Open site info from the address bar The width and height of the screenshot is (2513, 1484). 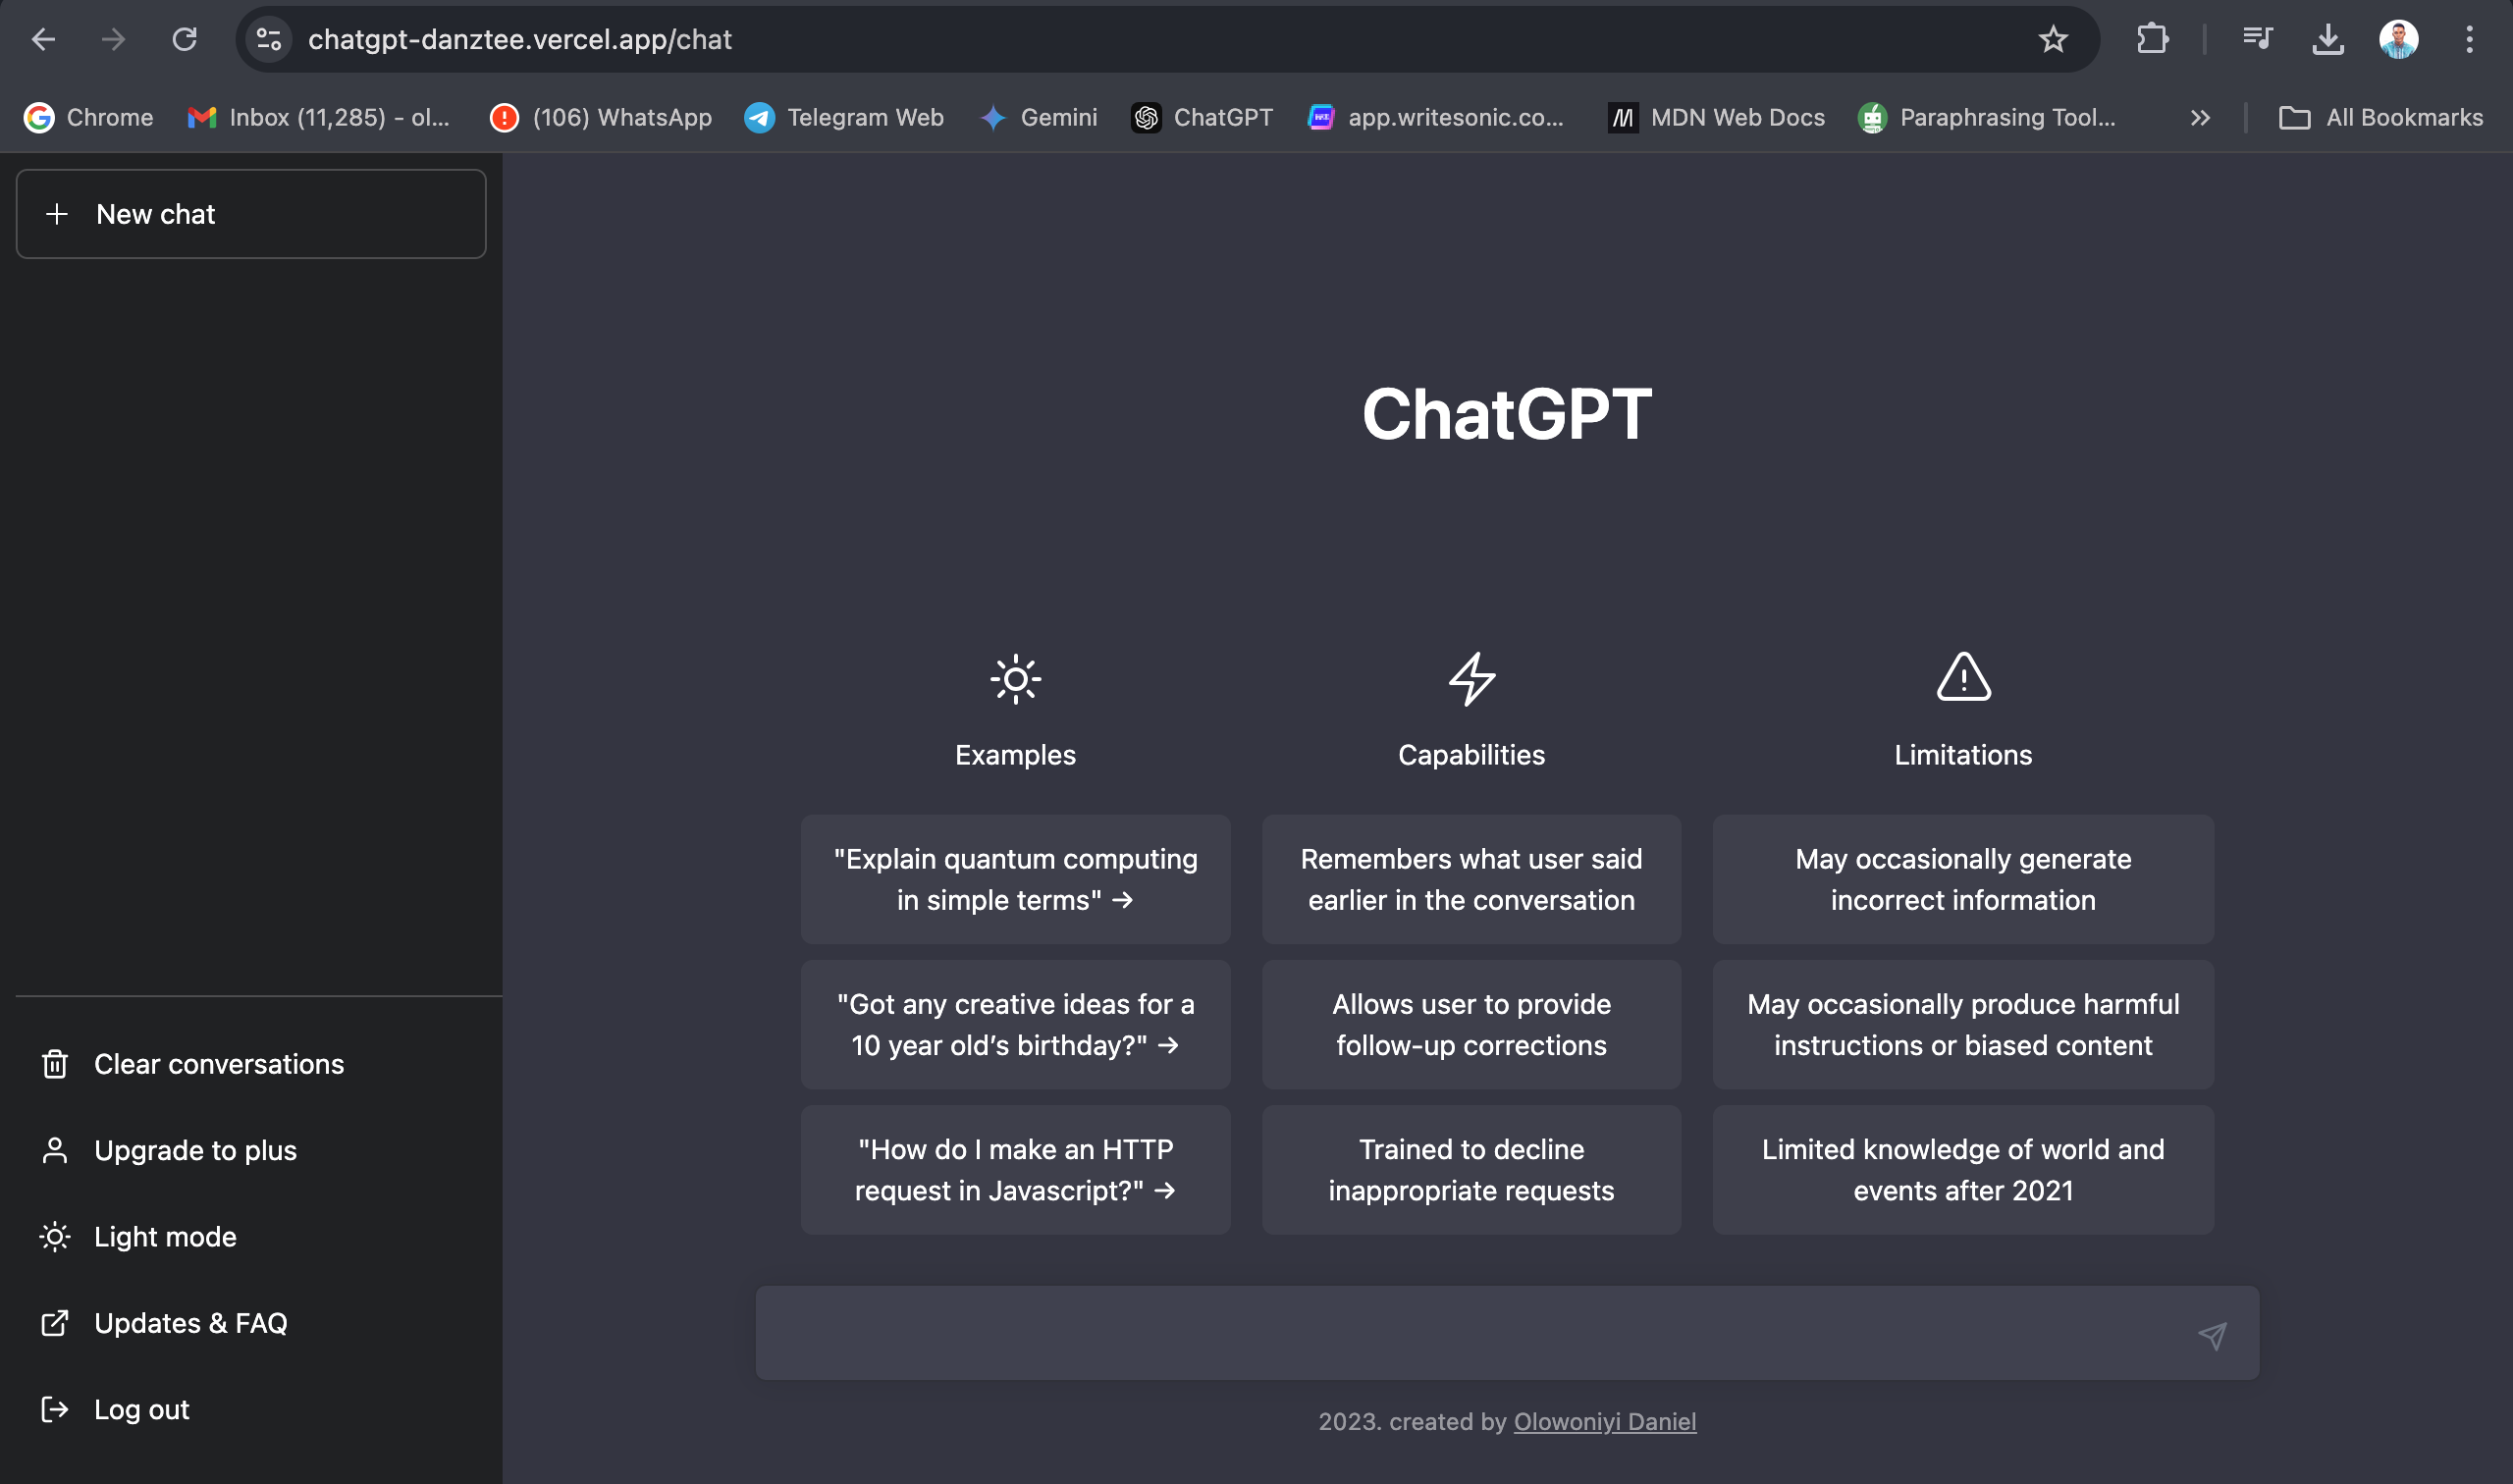pyautogui.click(x=267, y=39)
